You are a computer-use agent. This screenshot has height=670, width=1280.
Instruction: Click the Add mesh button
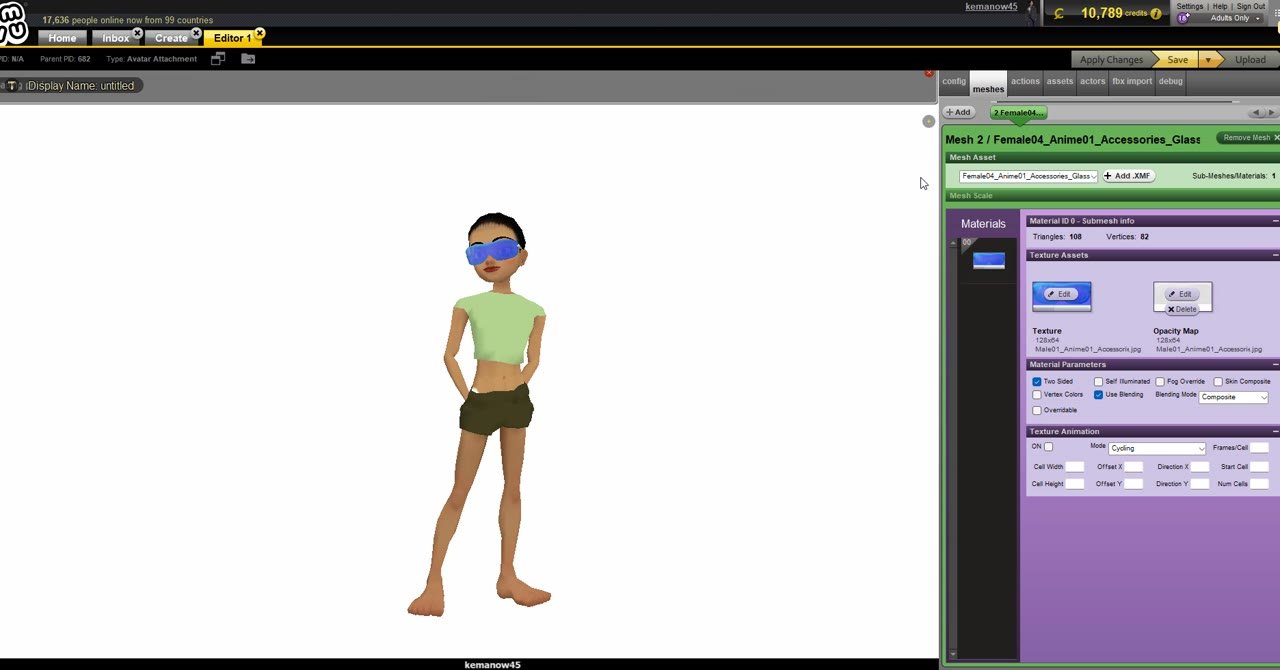click(958, 112)
